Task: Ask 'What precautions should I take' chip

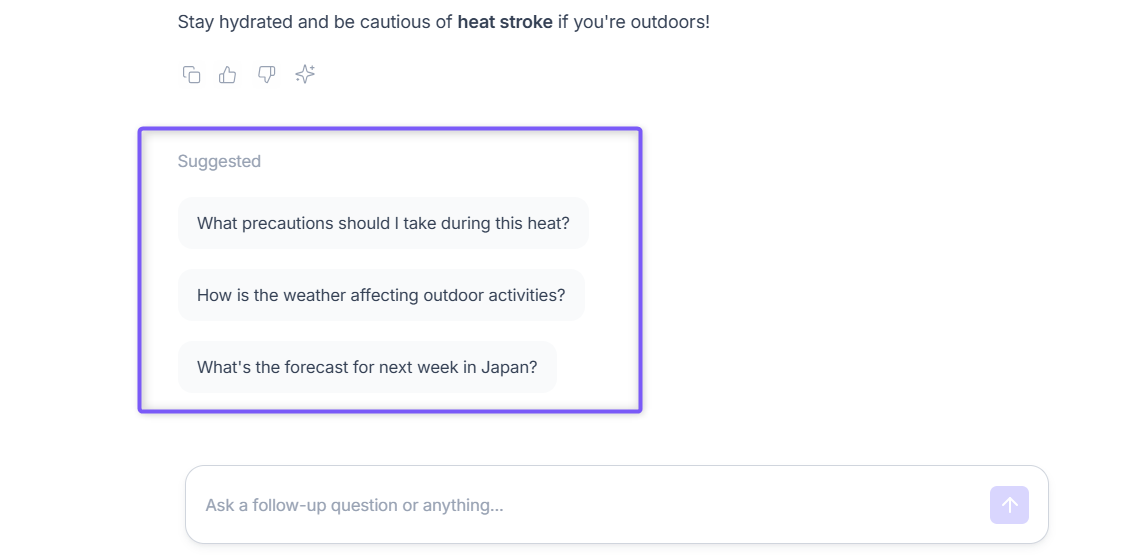Action: click(x=383, y=223)
